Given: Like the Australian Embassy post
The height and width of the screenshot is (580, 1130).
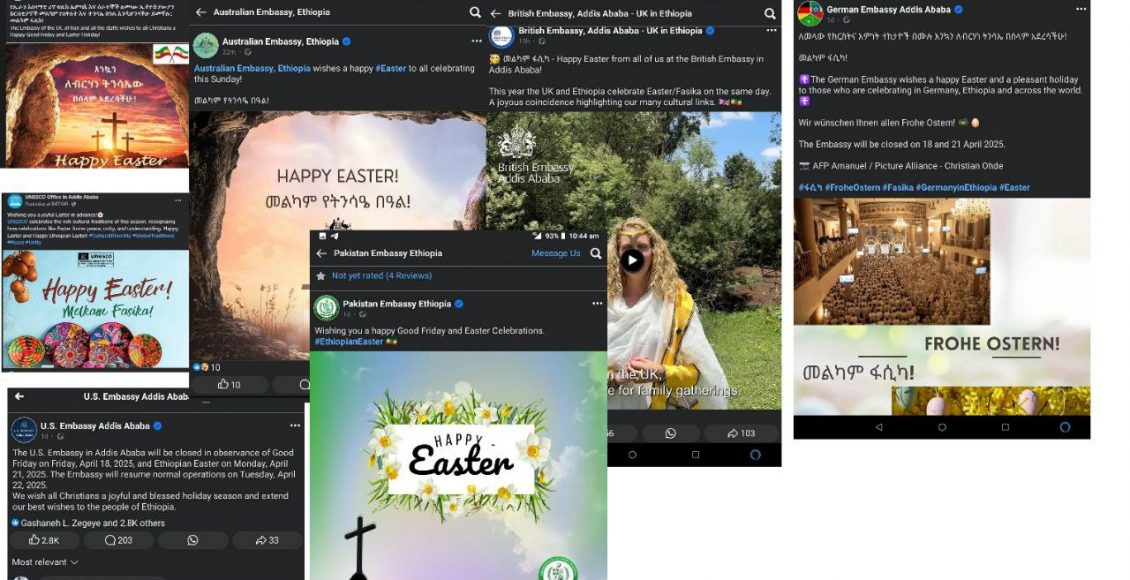Looking at the screenshot, I should (x=228, y=384).
